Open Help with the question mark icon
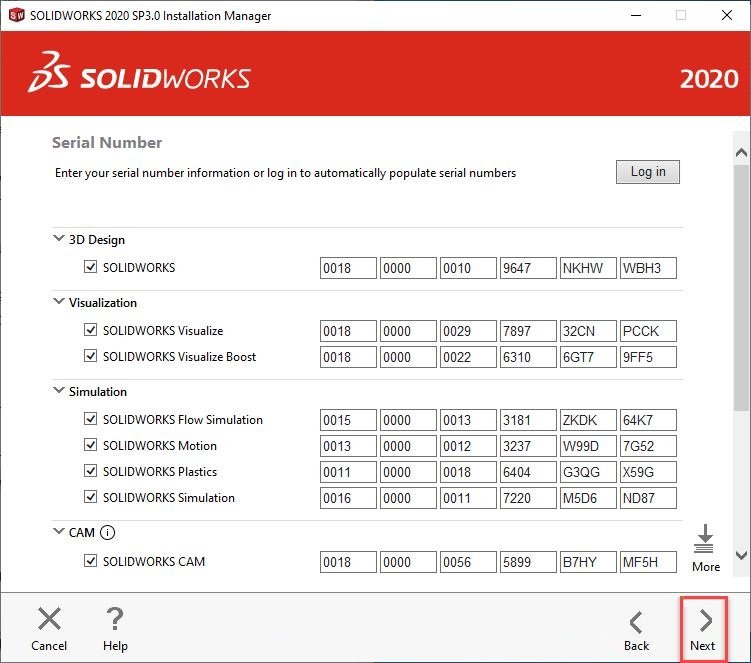The height and width of the screenshot is (663, 751). [x=114, y=618]
